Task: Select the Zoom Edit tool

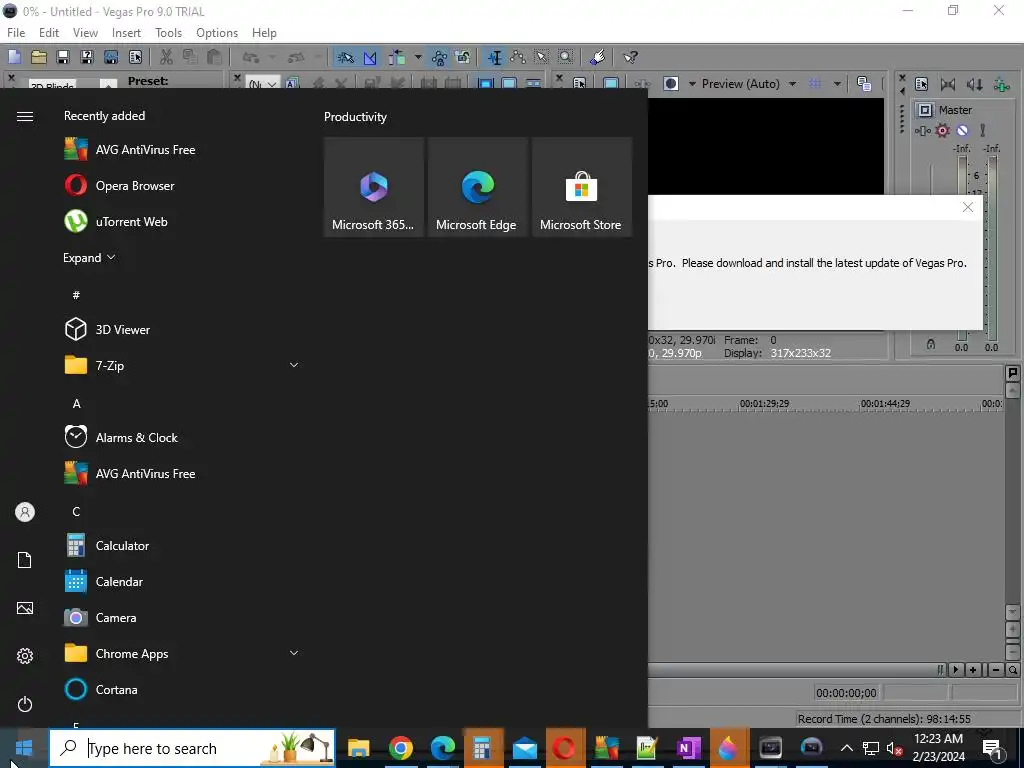Action: 566,57
